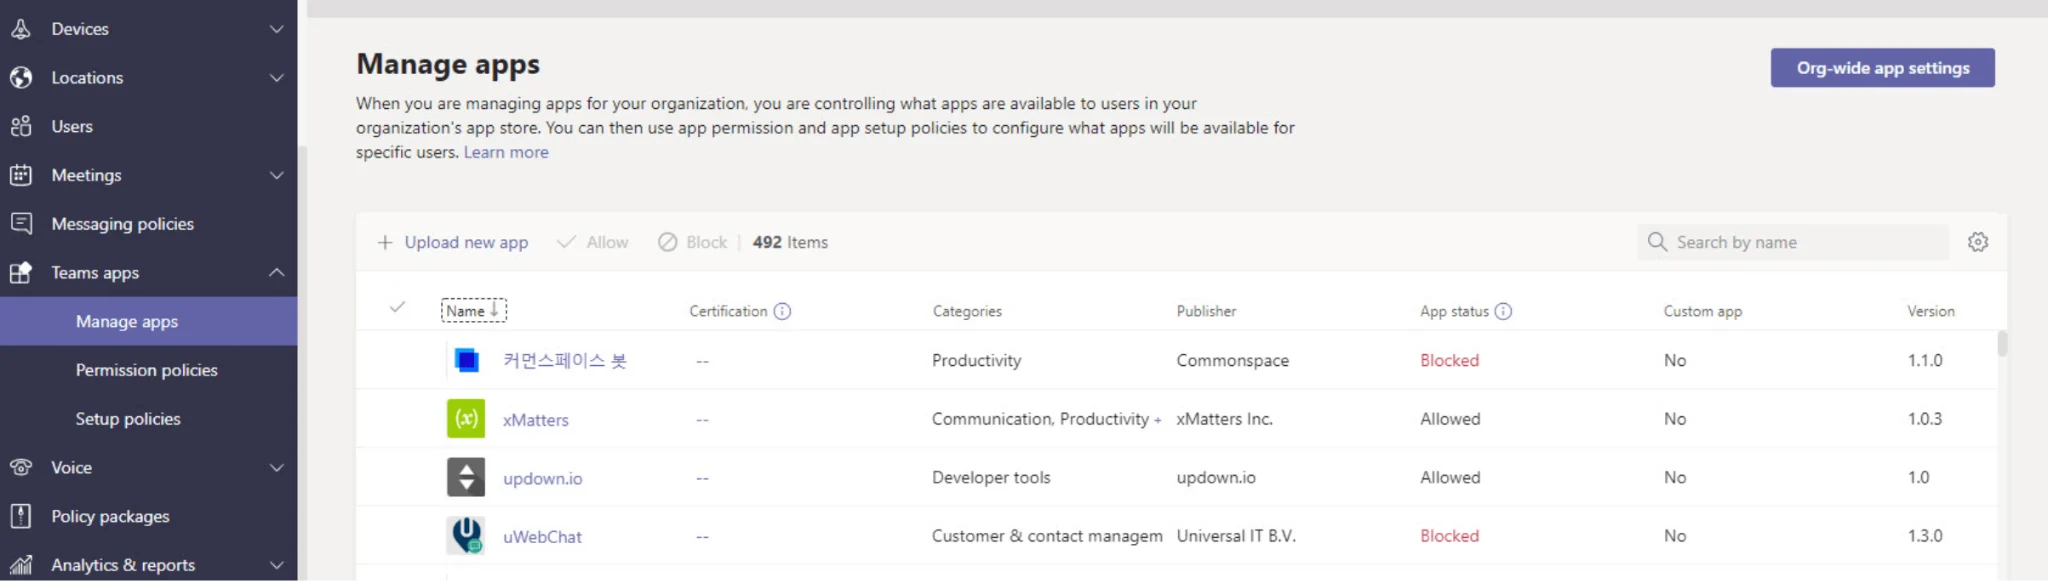Click the Policy packages icon
The width and height of the screenshot is (2048, 581).
coord(21,517)
